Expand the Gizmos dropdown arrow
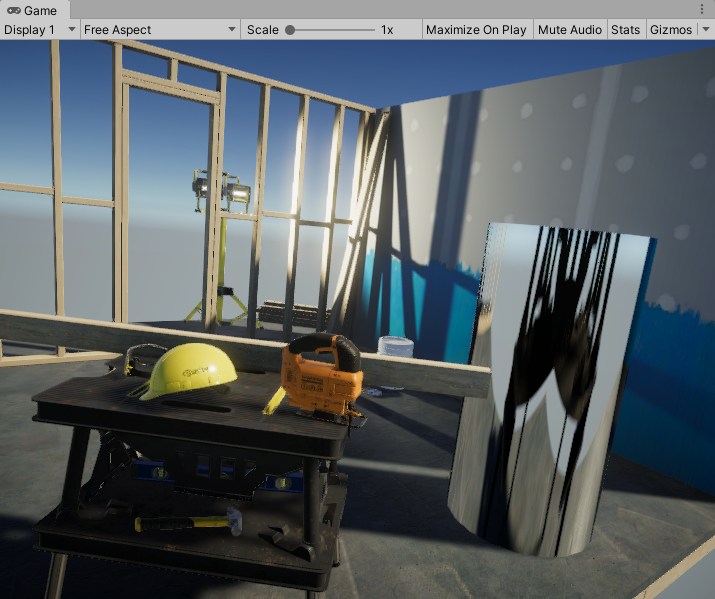 coord(705,30)
